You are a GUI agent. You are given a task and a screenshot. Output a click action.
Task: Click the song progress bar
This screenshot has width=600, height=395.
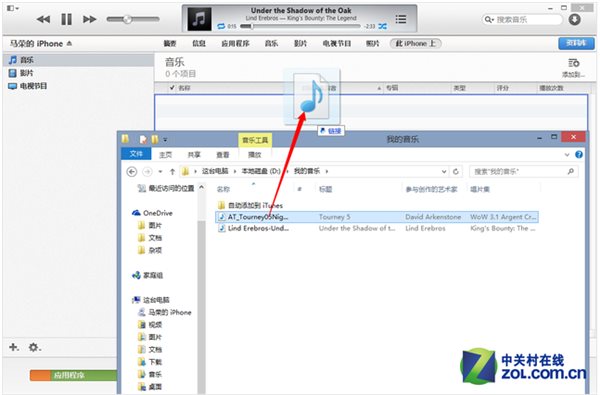coord(300,26)
